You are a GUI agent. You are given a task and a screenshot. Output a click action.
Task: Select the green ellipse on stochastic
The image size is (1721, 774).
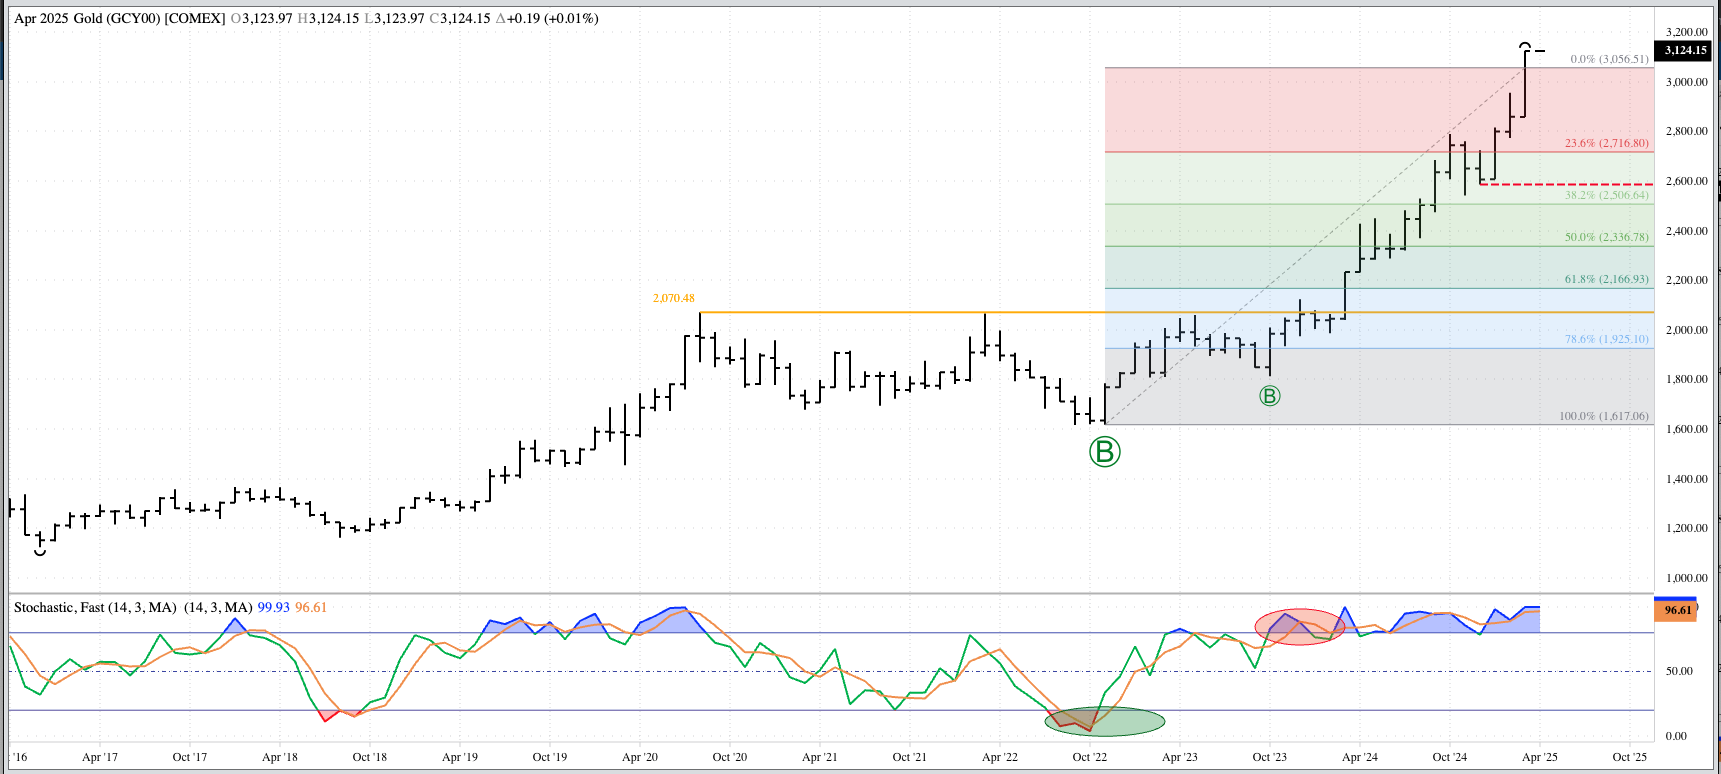click(x=1104, y=720)
